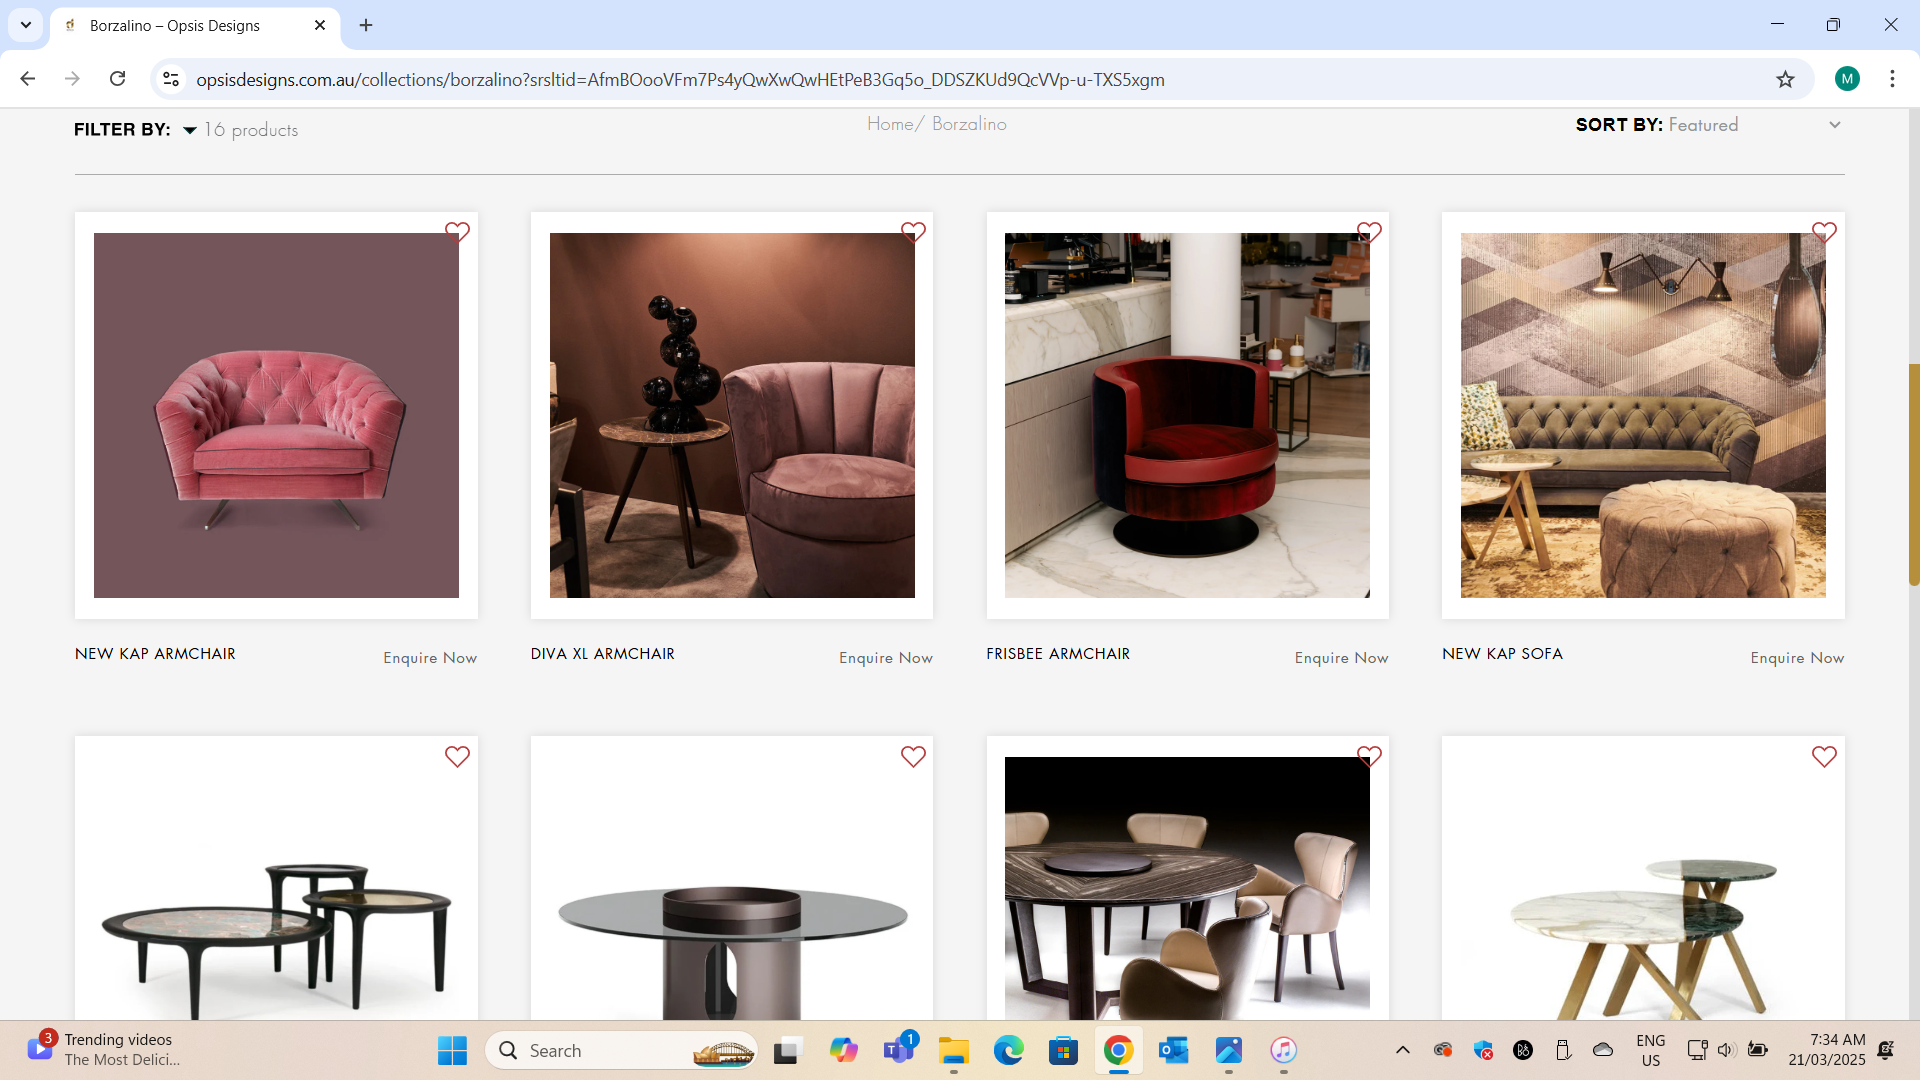The width and height of the screenshot is (1920, 1080).
Task: Click Enquire Now for Frisbee Armchair
Action: 1341,658
